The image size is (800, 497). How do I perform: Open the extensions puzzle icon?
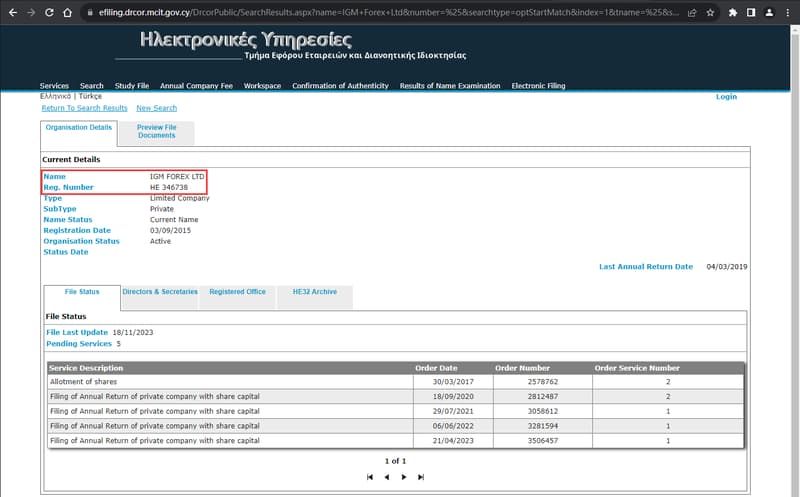tap(733, 13)
